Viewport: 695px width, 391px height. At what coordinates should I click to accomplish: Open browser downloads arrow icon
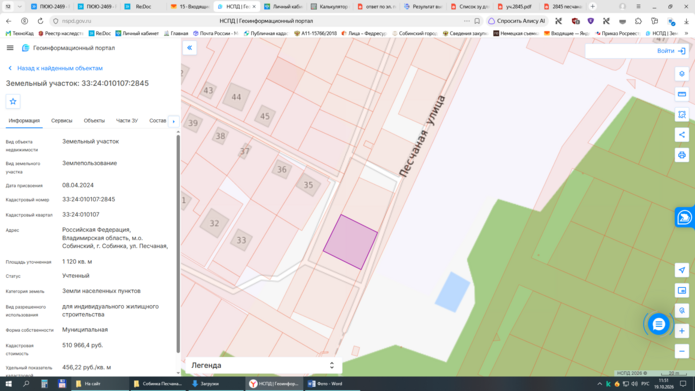(x=686, y=21)
